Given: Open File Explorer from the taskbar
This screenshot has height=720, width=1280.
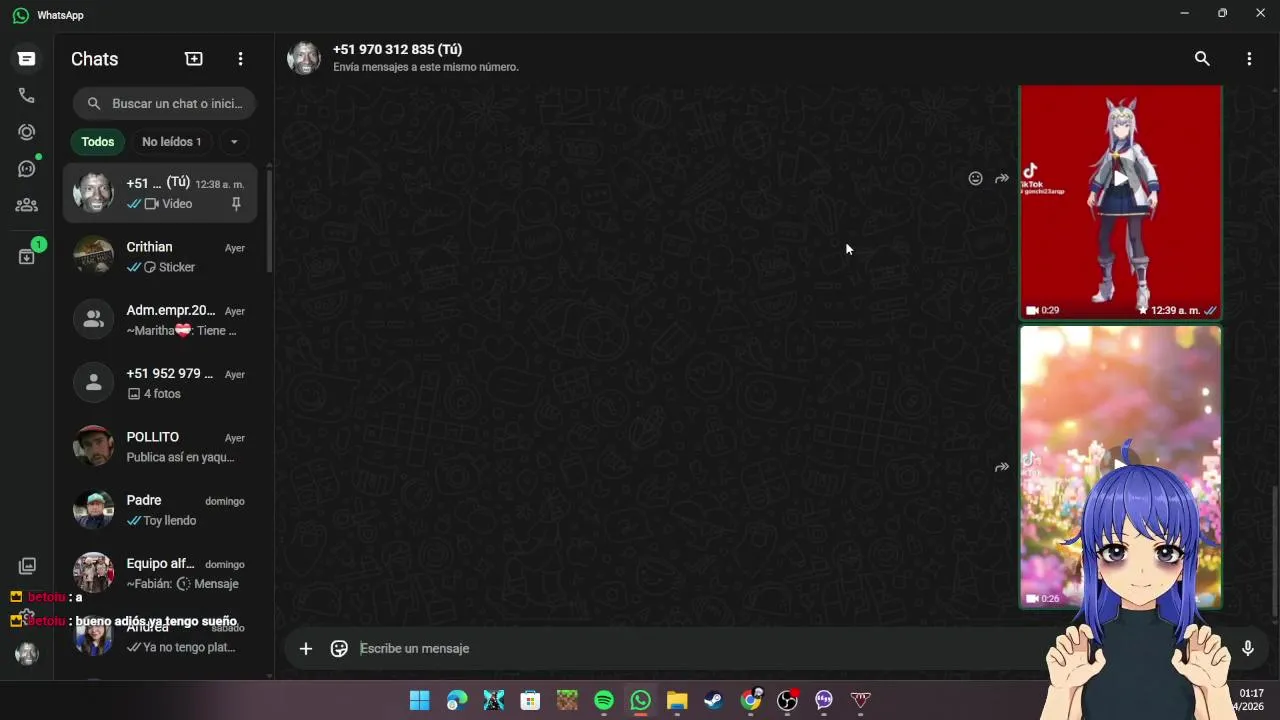Looking at the screenshot, I should coord(677,701).
